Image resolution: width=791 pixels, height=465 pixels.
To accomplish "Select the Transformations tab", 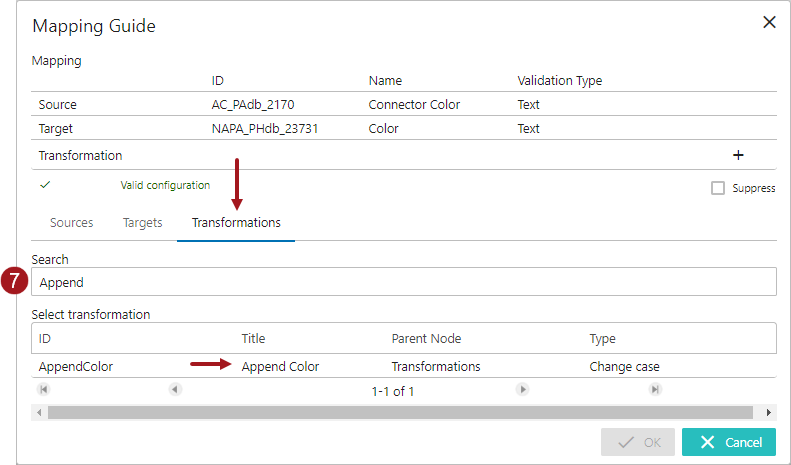I will pos(236,223).
